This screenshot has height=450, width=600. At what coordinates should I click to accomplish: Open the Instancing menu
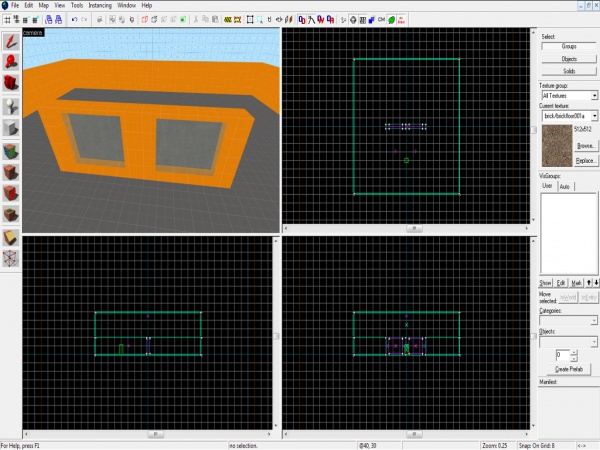click(100, 5)
